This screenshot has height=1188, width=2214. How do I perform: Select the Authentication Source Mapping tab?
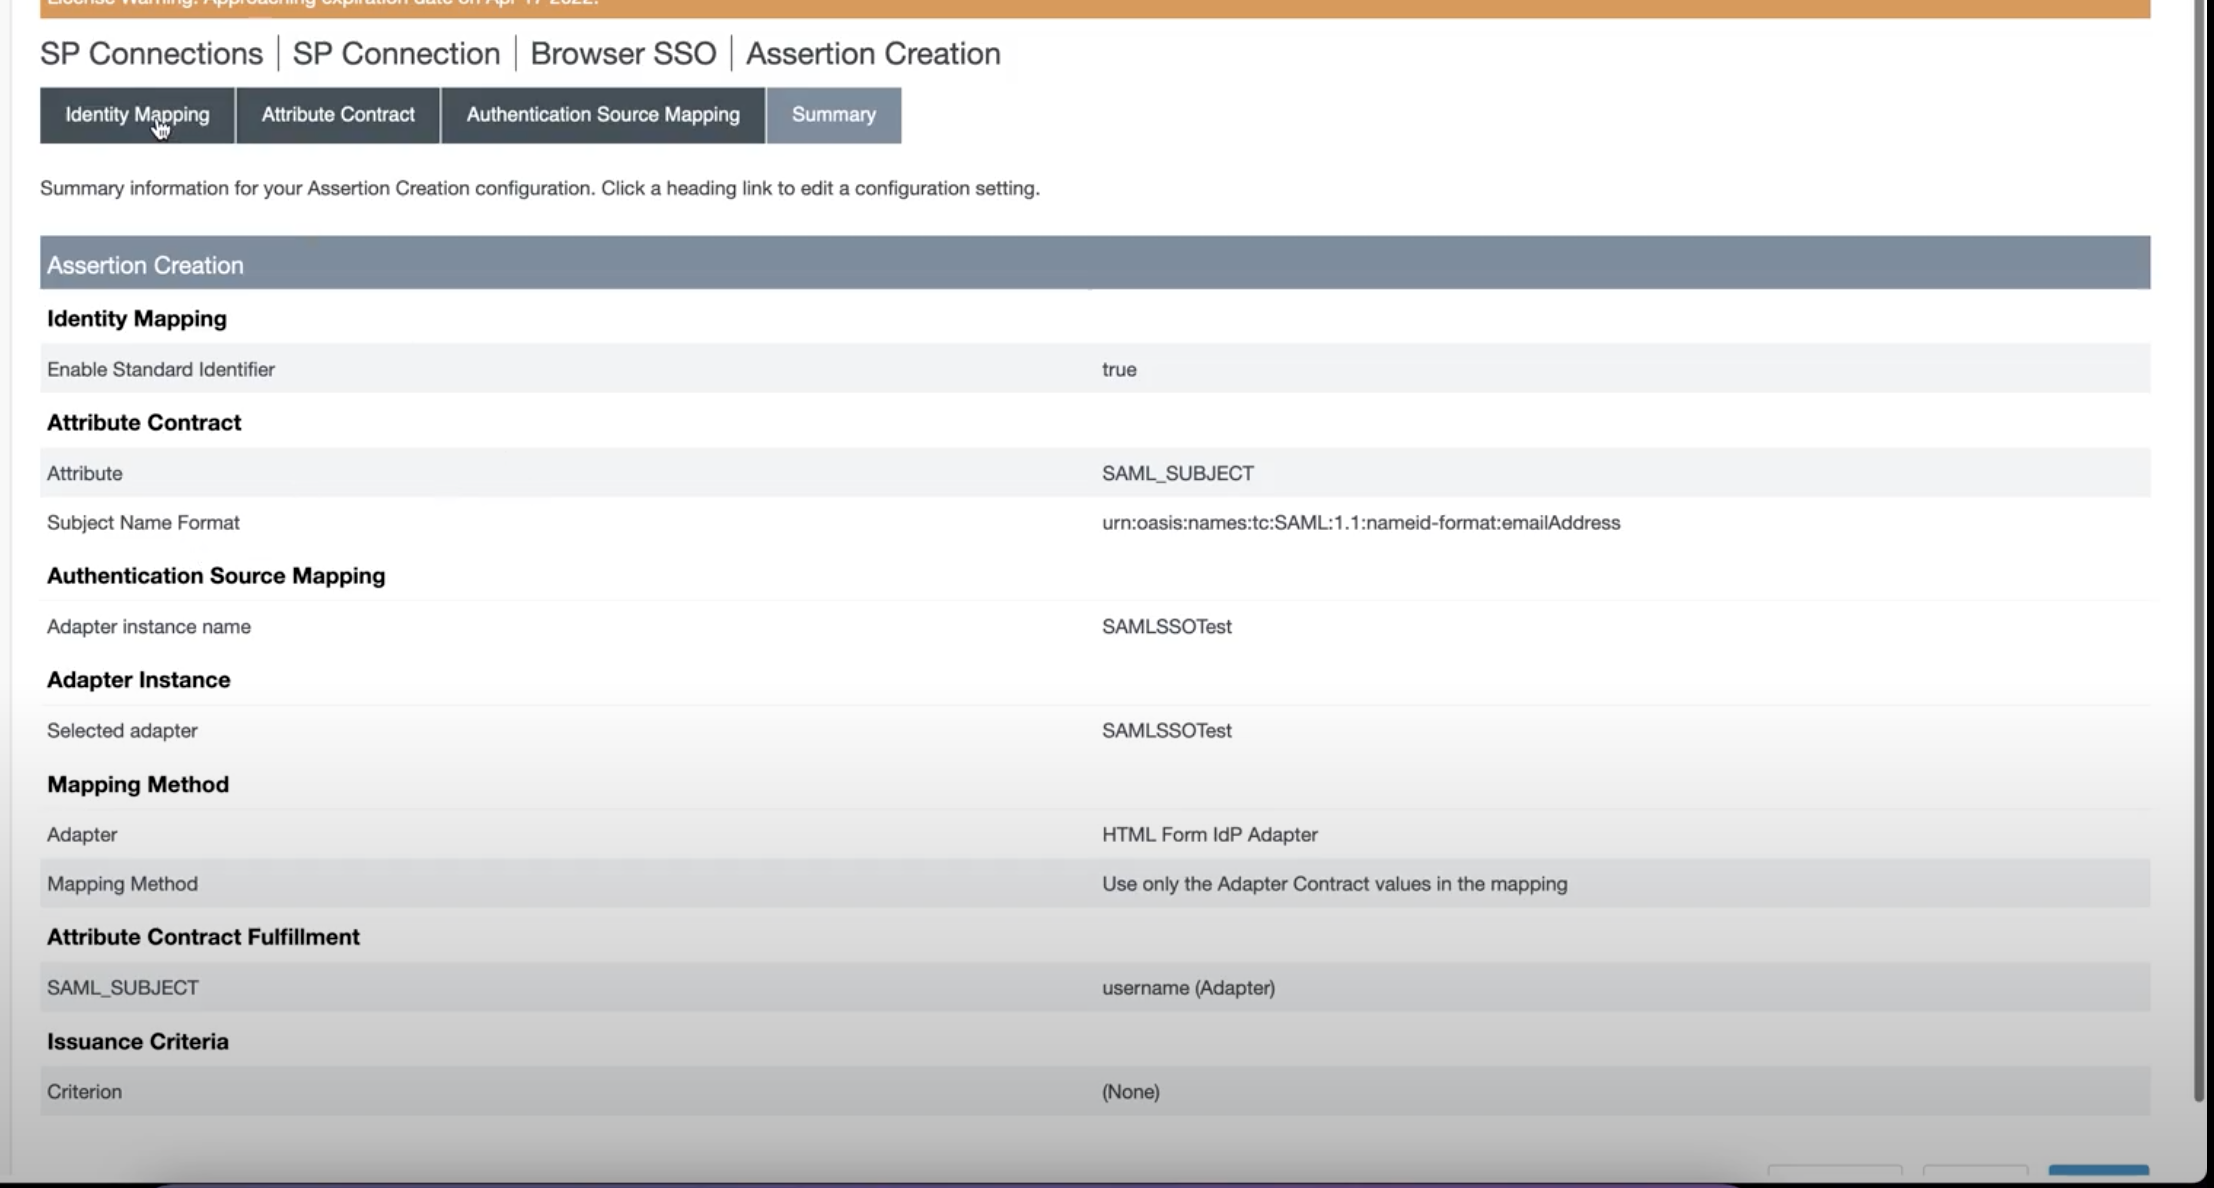[x=602, y=115]
